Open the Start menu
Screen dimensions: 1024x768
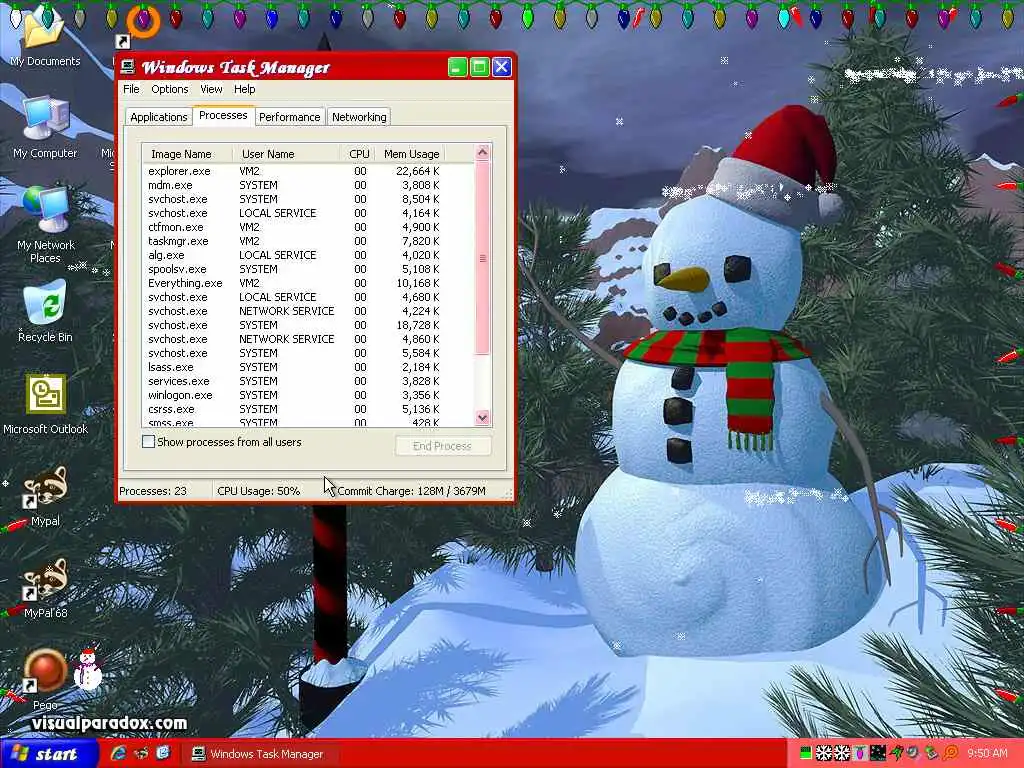[49, 754]
